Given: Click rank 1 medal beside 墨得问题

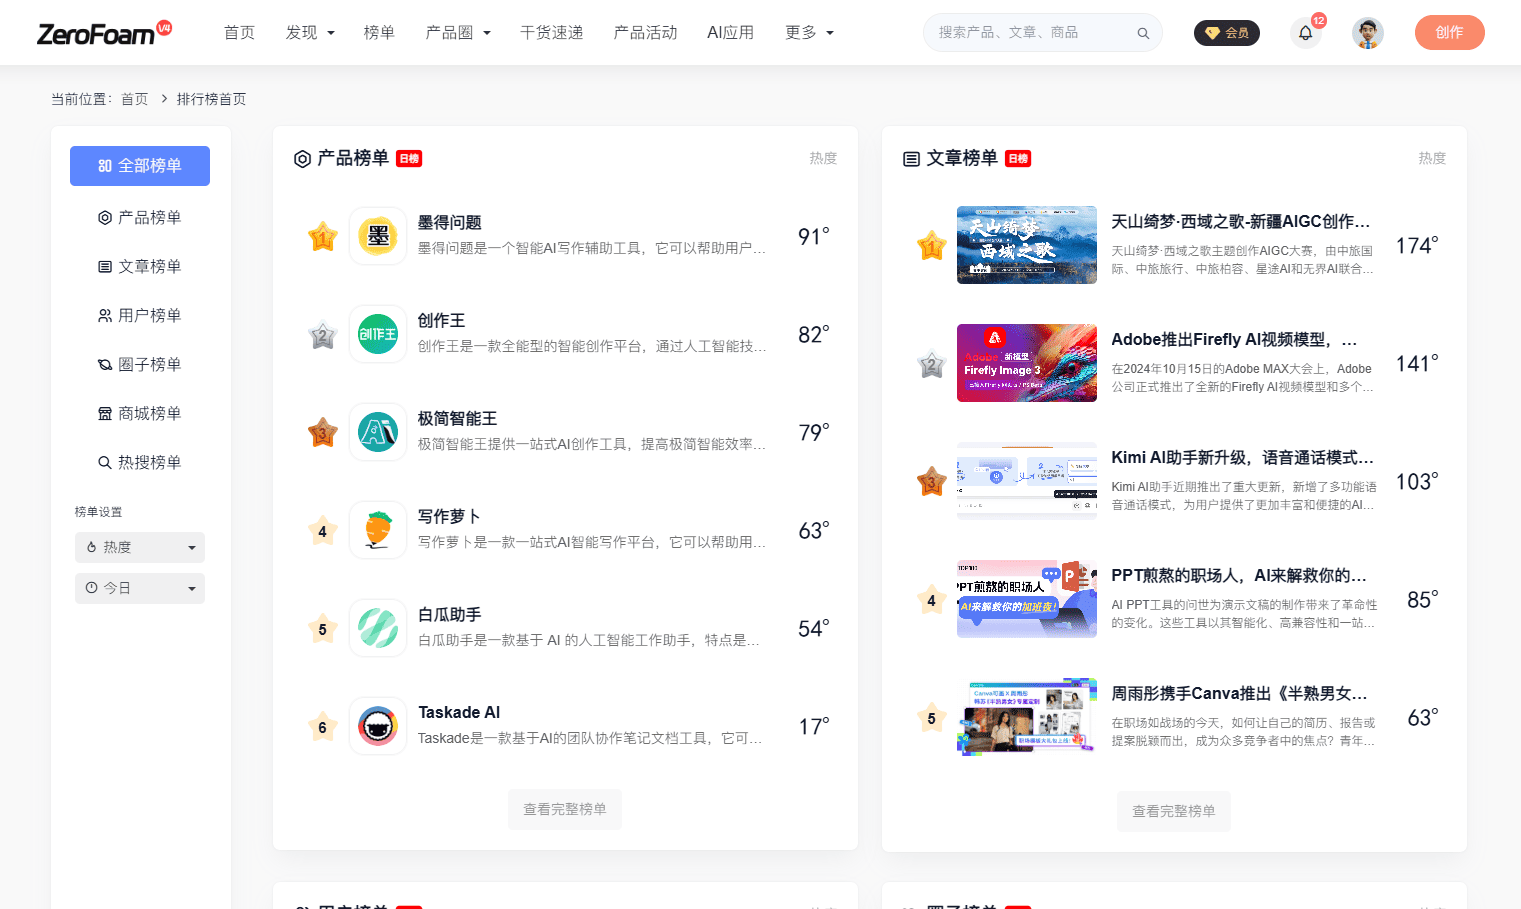Looking at the screenshot, I should (322, 237).
